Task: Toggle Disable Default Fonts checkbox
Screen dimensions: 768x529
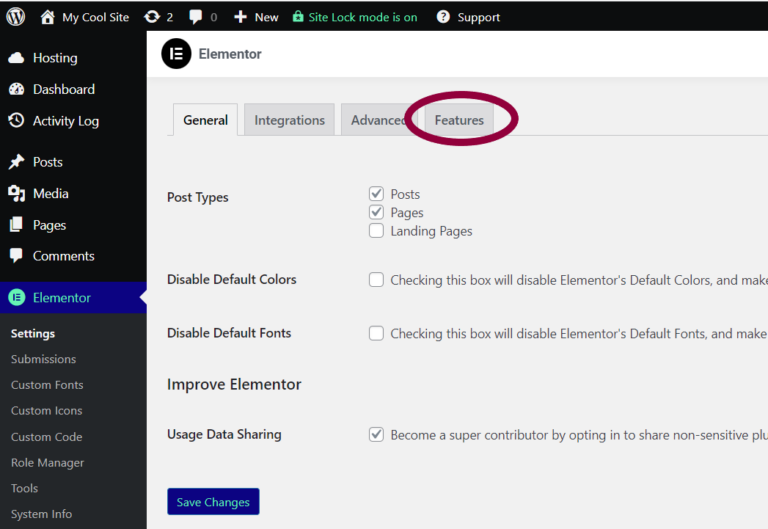Action: click(x=377, y=334)
